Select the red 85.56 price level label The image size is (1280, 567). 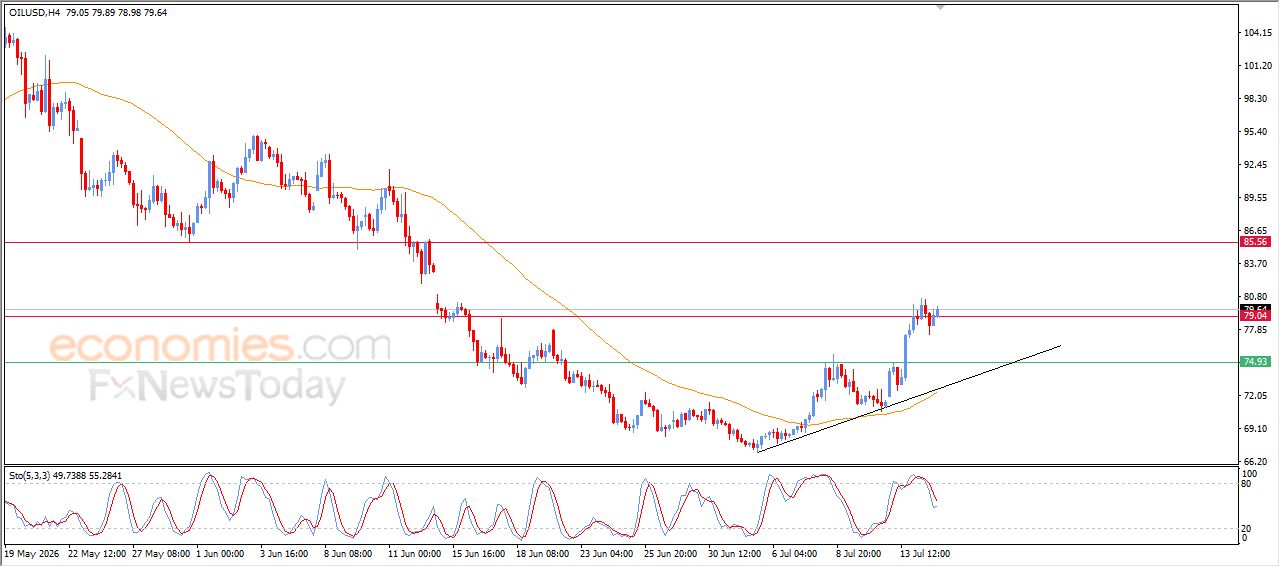click(1255, 242)
